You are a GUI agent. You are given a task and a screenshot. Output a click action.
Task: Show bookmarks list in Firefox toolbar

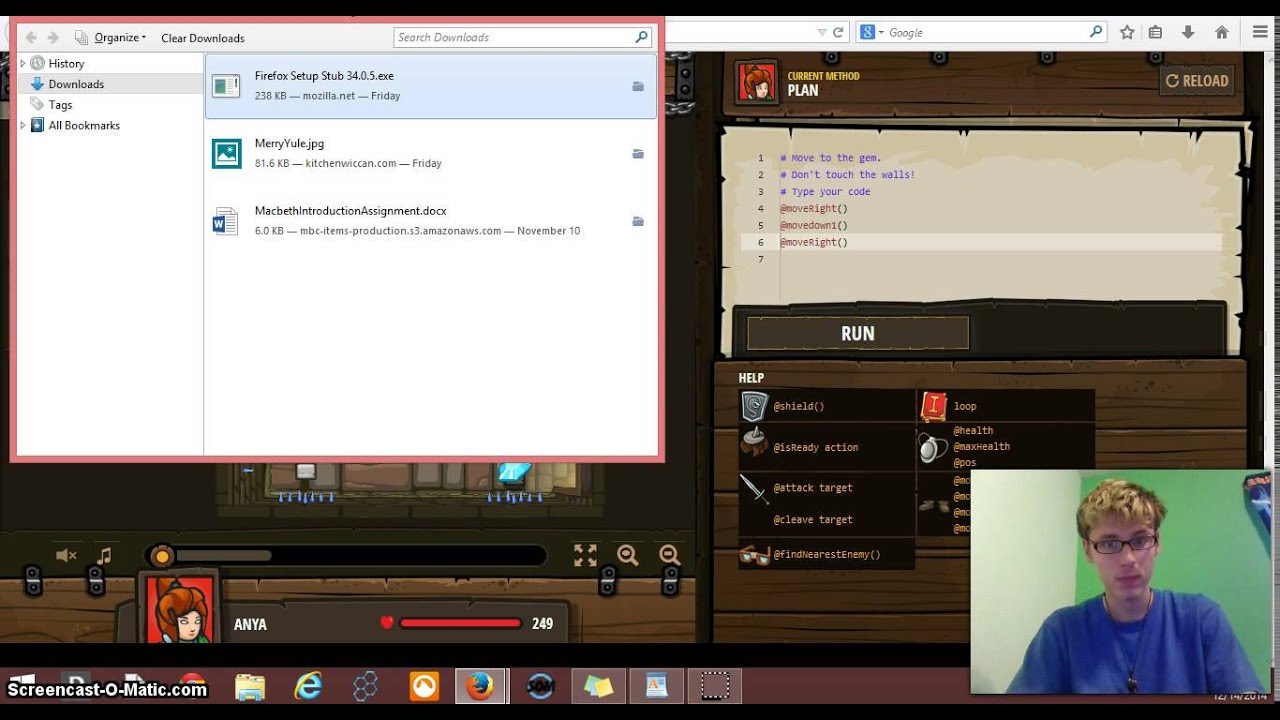(1155, 32)
